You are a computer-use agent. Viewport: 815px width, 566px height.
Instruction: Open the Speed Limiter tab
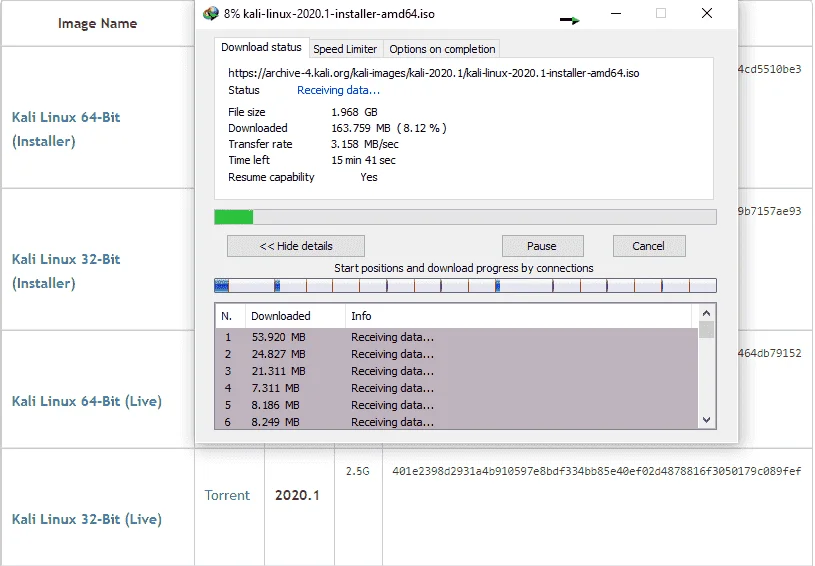[345, 49]
